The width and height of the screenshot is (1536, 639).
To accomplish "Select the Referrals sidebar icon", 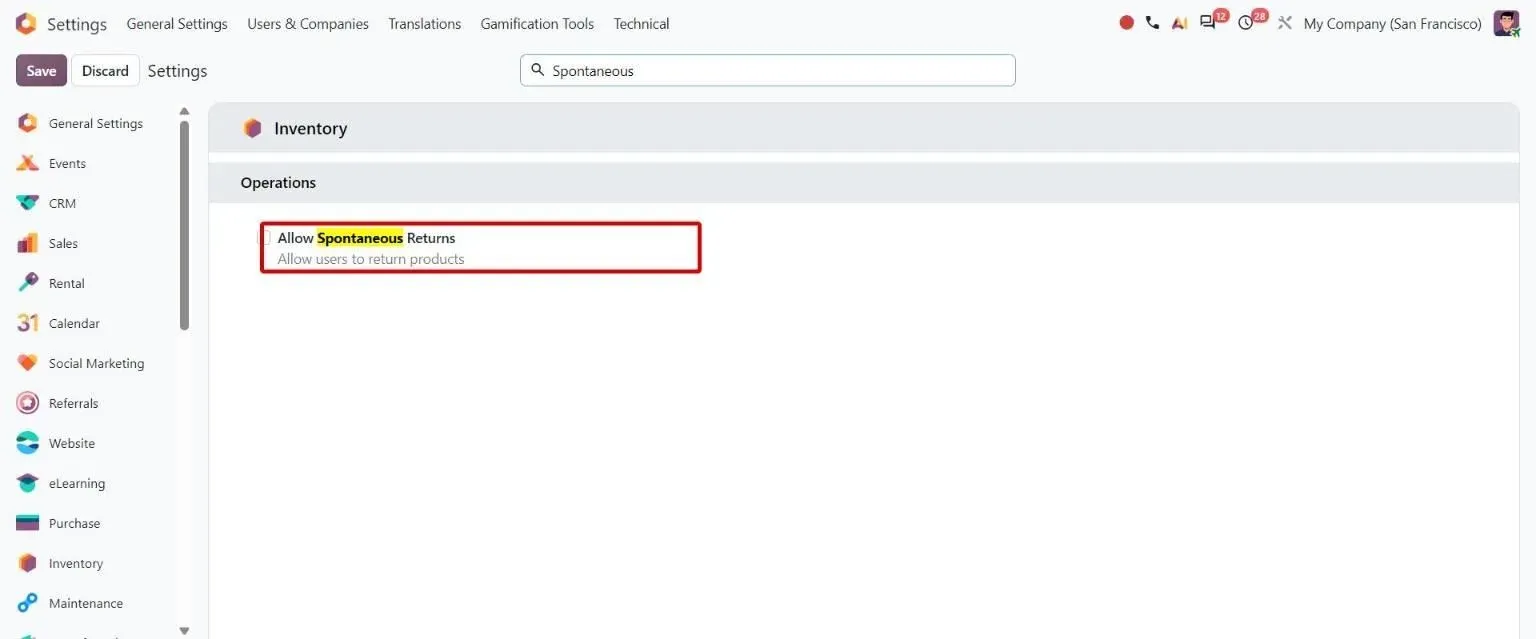I will coord(28,403).
